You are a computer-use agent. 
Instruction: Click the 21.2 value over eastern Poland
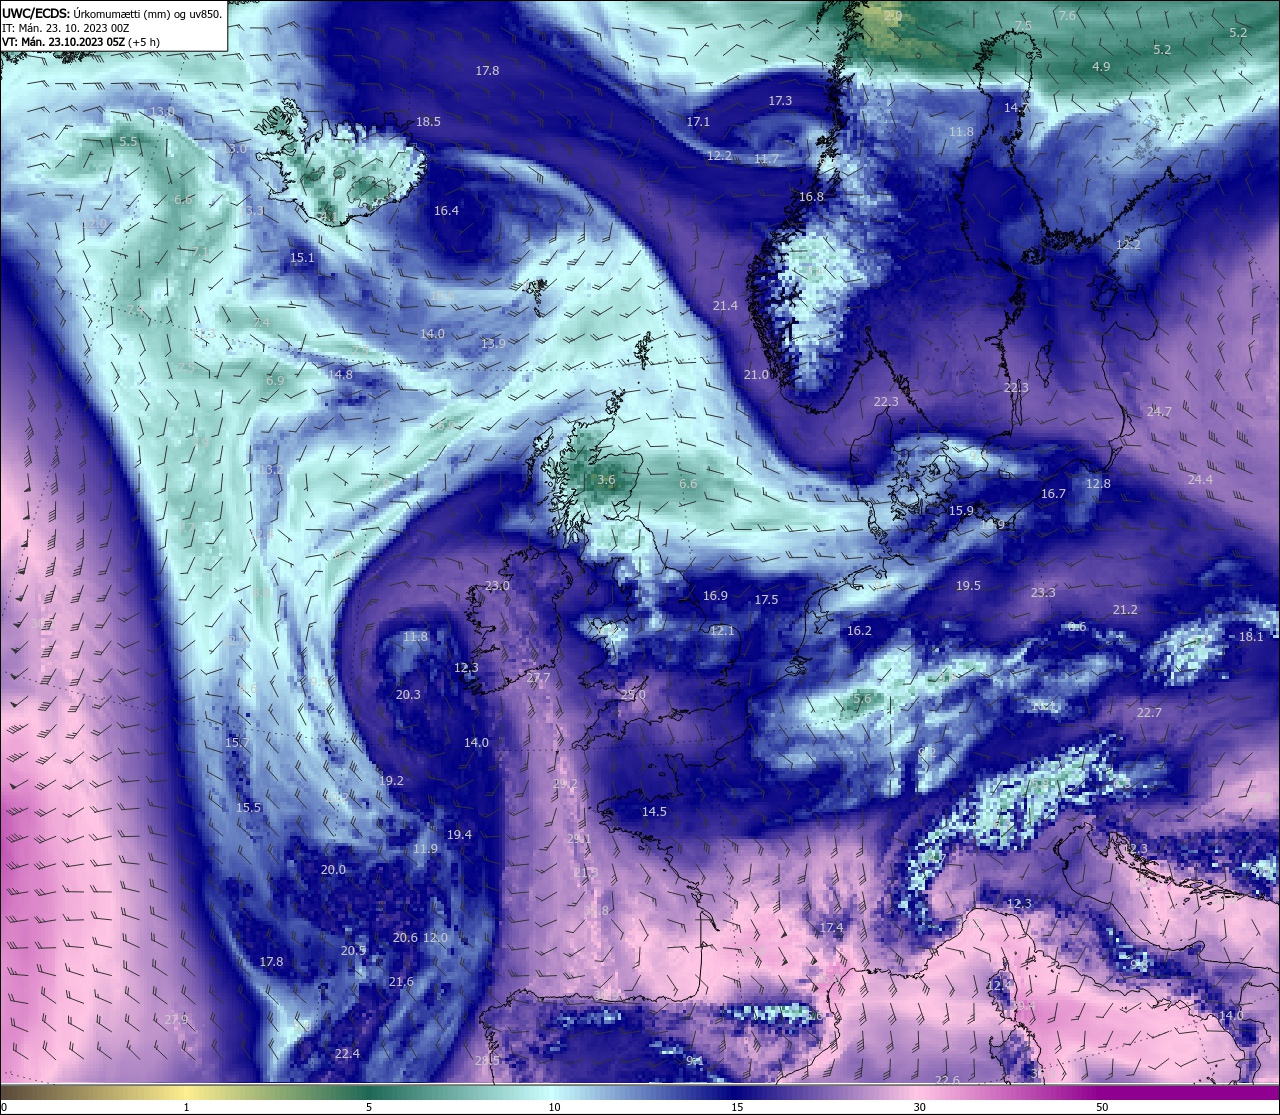click(x=1125, y=609)
